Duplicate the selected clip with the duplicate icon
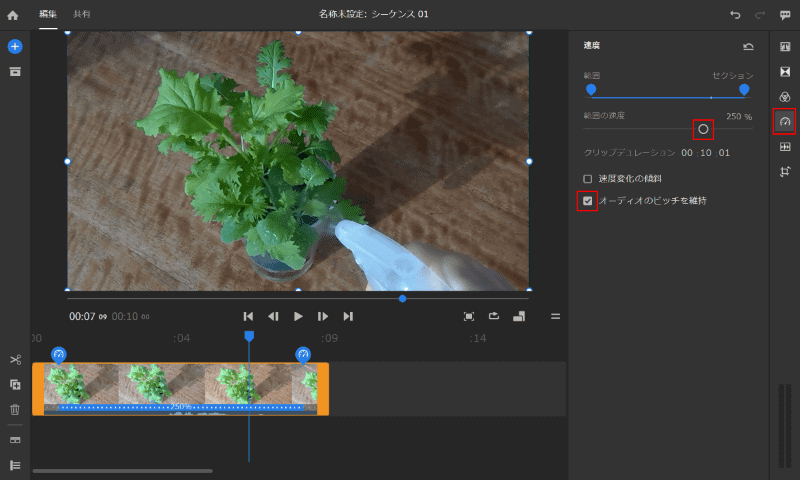 click(15, 384)
